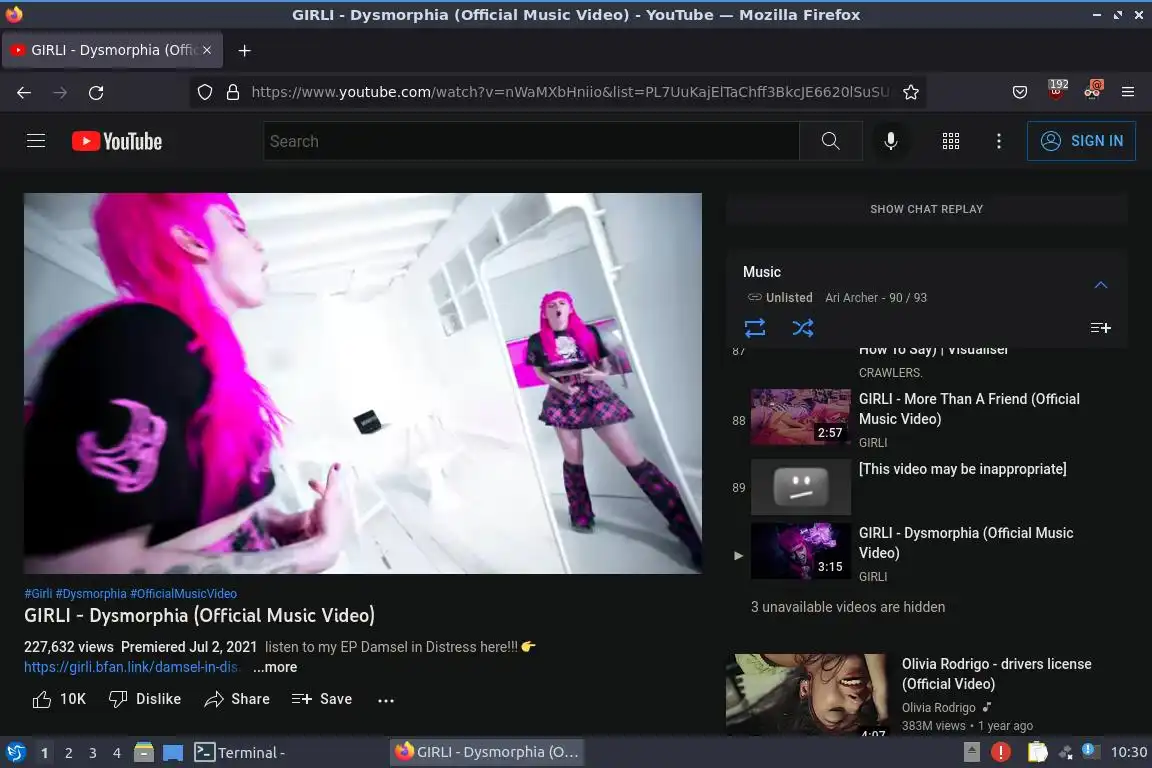The height and width of the screenshot is (768, 1152).
Task: Toggle playlist loop
Action: pyautogui.click(x=755, y=328)
